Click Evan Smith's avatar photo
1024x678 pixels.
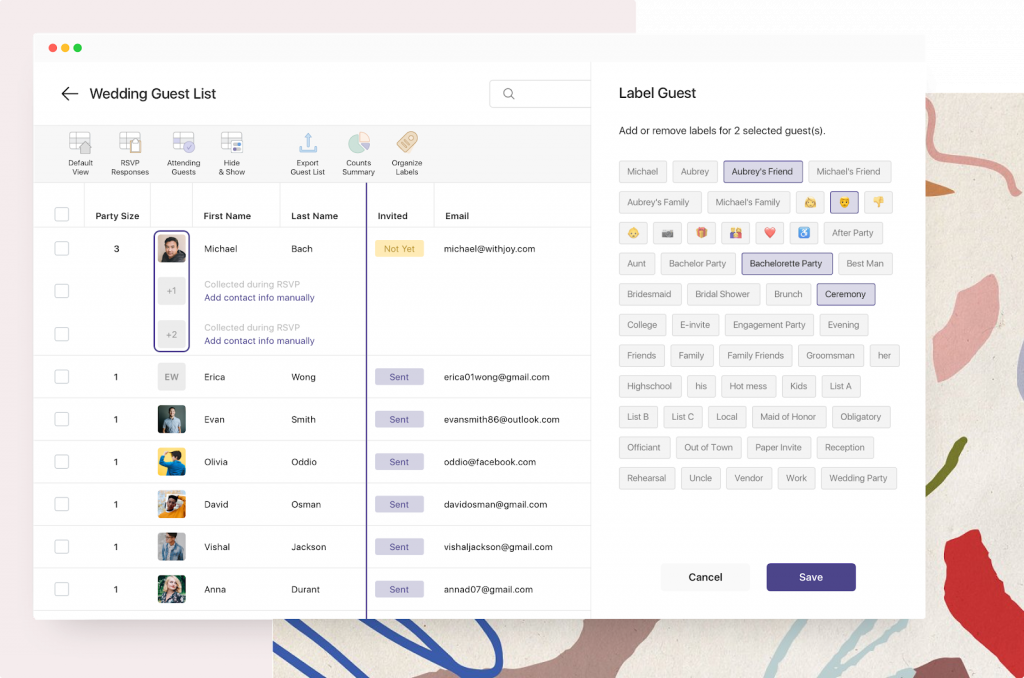(172, 419)
